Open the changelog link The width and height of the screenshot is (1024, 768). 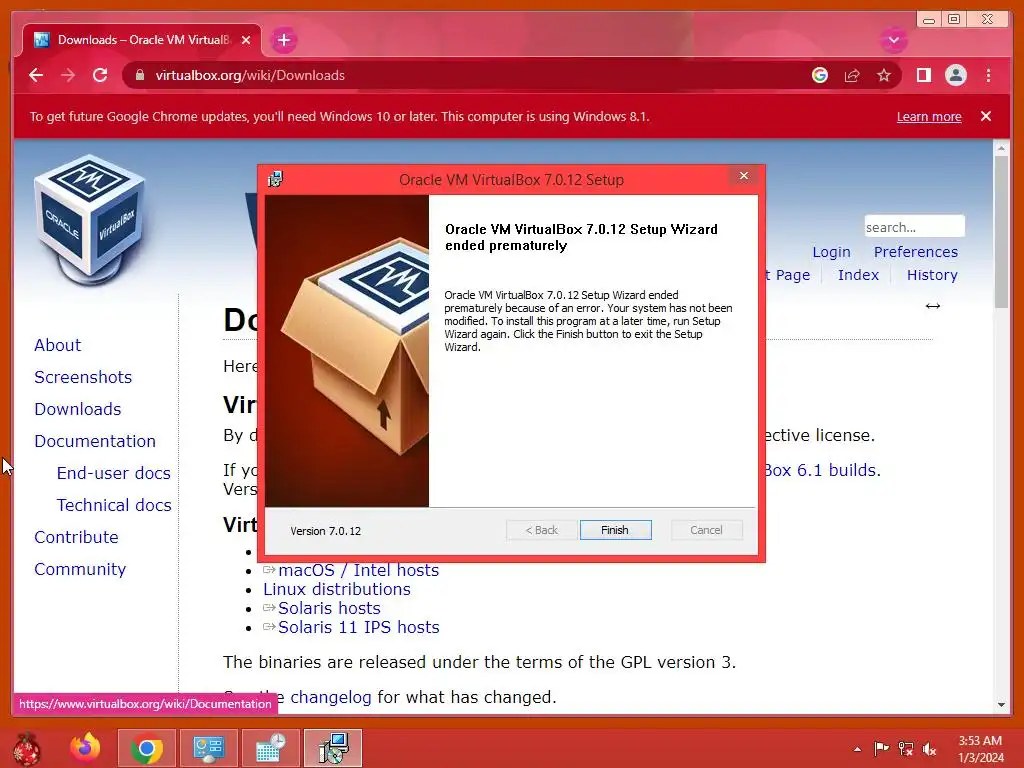330,697
